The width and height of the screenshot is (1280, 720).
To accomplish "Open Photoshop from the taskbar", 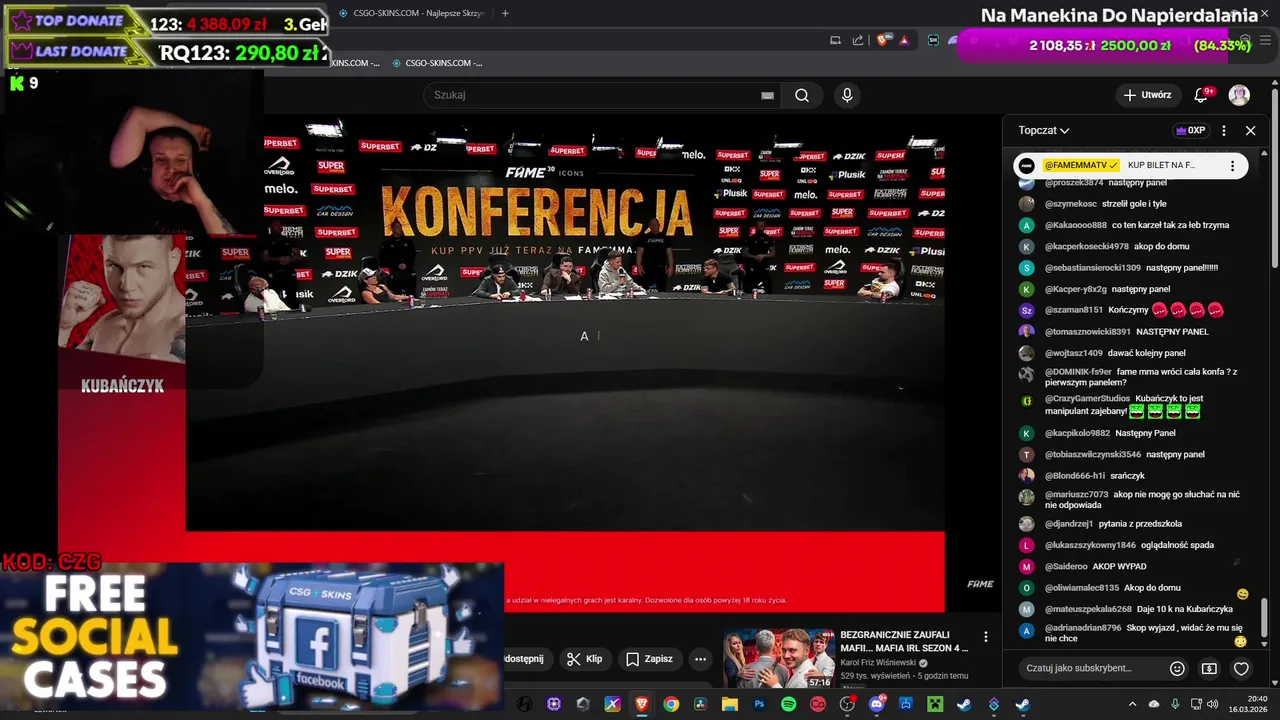I will pyautogui.click(x=759, y=704).
